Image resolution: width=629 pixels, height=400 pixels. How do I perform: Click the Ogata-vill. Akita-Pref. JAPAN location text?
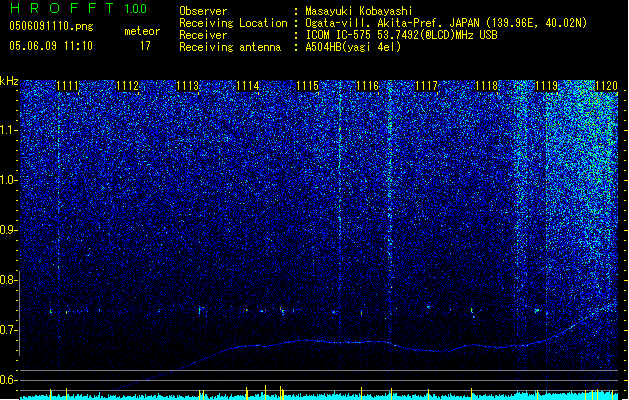point(446,23)
